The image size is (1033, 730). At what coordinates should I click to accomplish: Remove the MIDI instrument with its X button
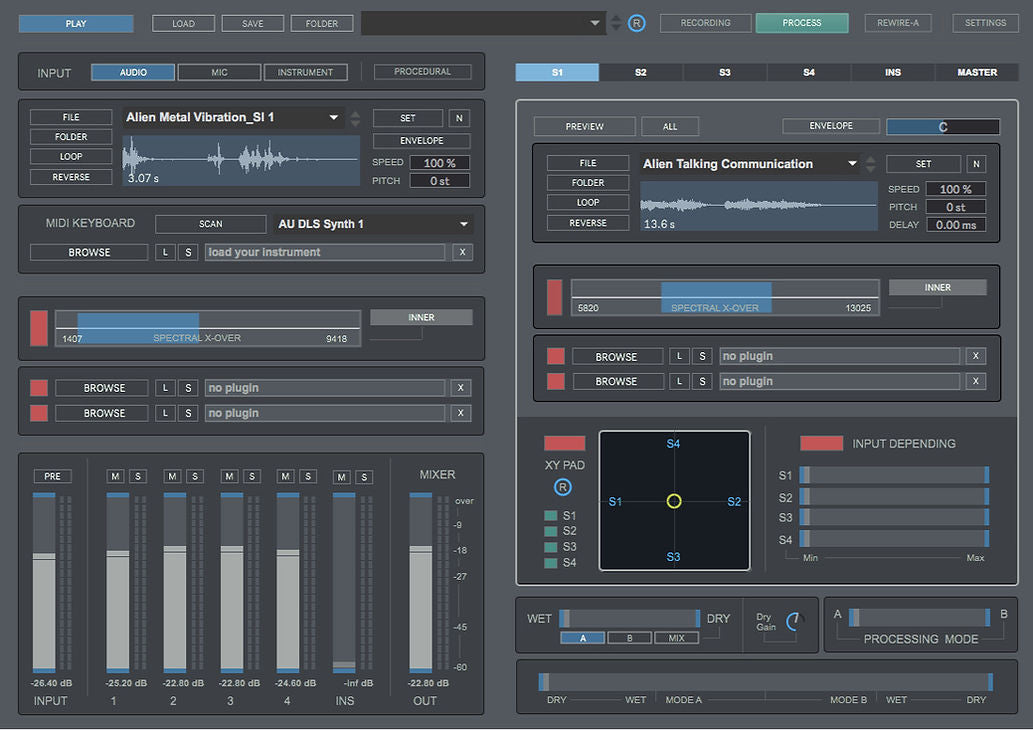pyautogui.click(x=461, y=252)
